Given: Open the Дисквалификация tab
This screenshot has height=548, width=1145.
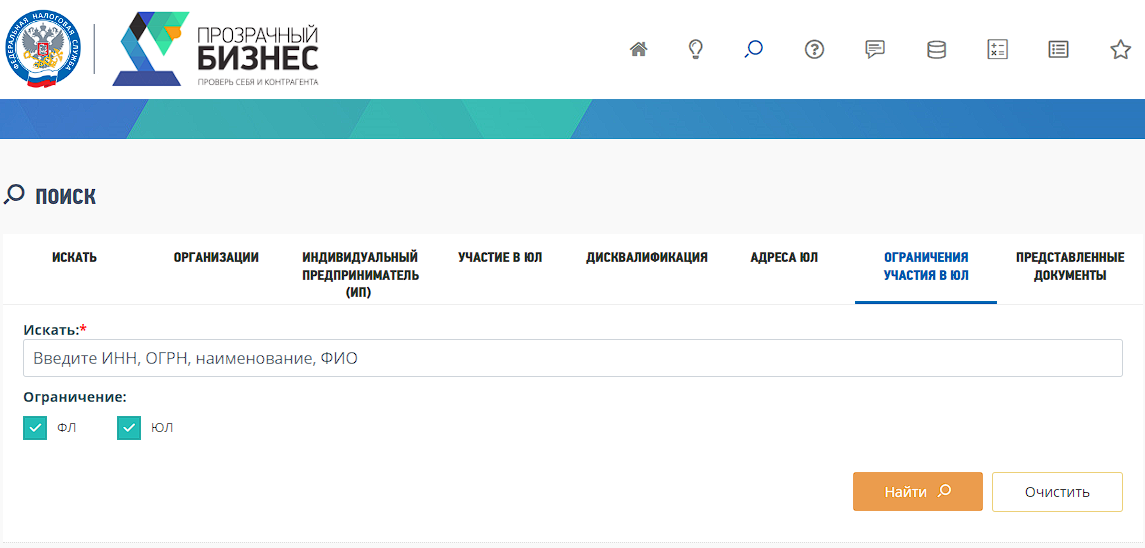Looking at the screenshot, I should coord(646,257).
